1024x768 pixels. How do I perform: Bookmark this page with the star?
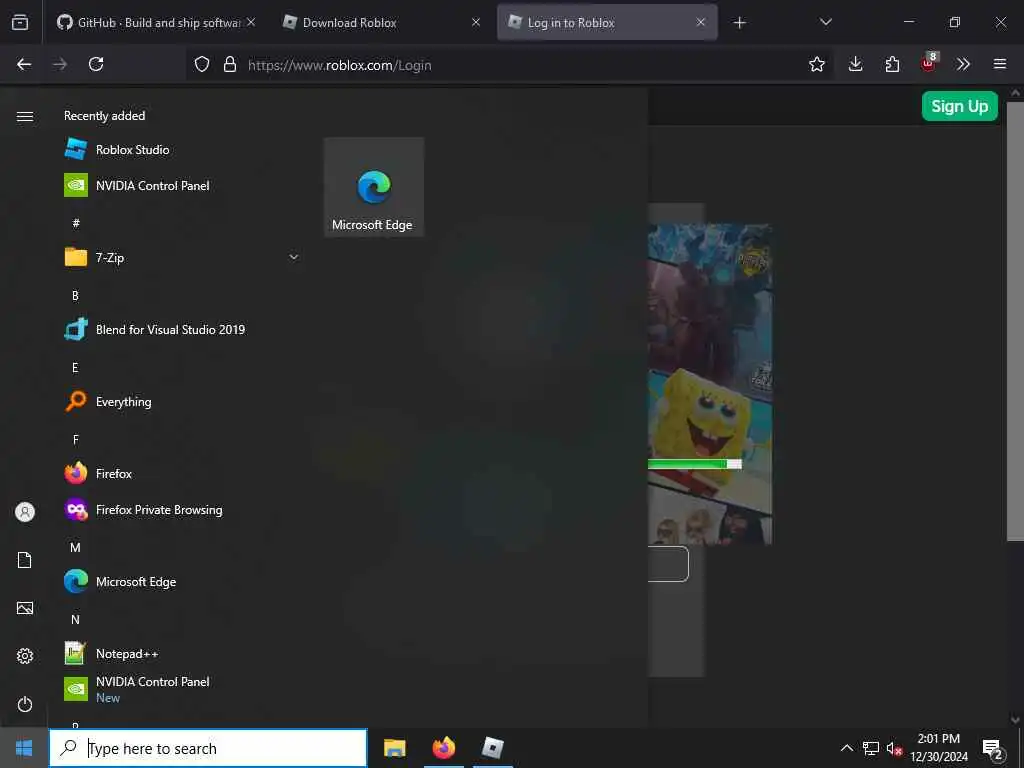click(x=816, y=64)
